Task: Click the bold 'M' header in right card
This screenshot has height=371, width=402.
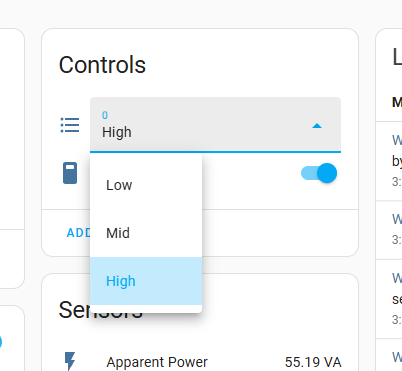Action: pos(397,102)
